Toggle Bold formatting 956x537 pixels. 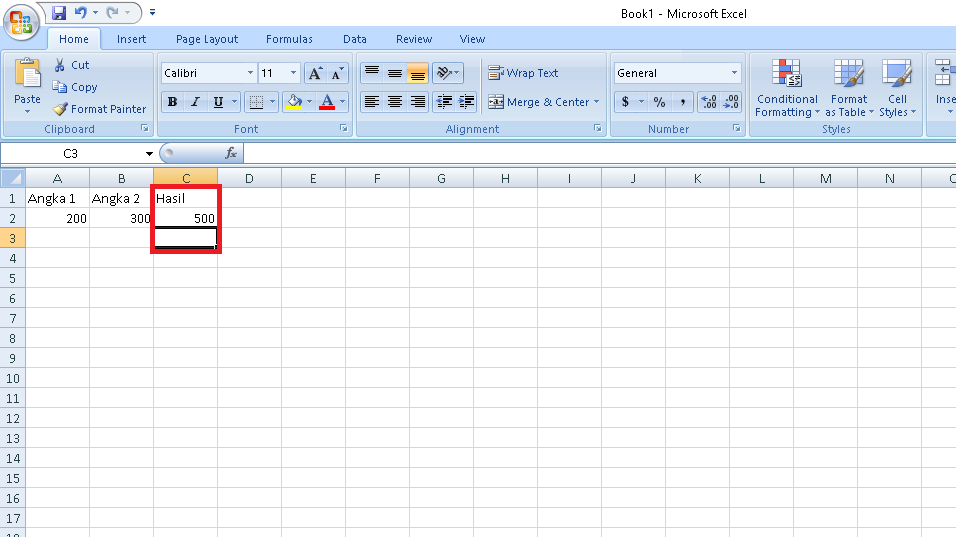pyautogui.click(x=173, y=102)
